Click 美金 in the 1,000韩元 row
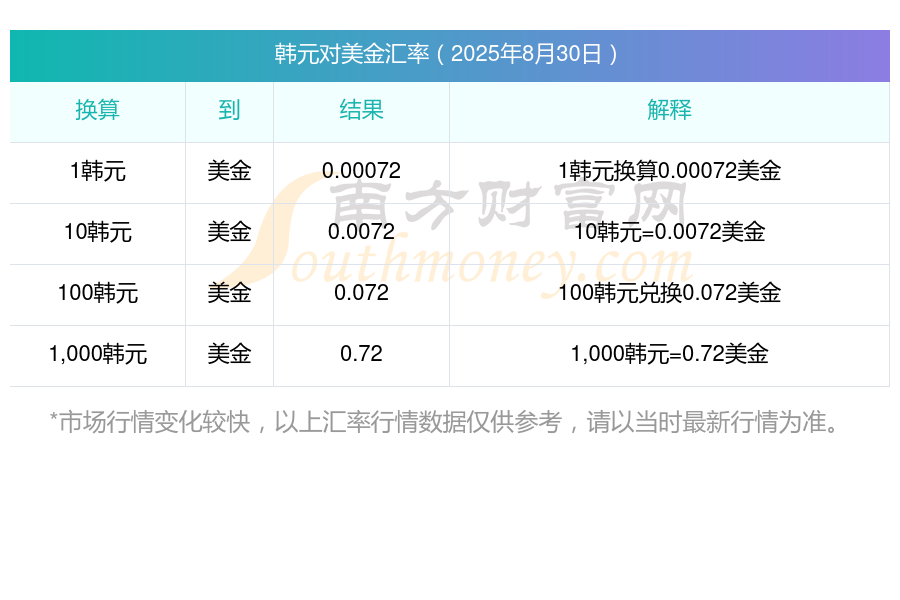Screen dimensions: 900x600 tap(229, 354)
